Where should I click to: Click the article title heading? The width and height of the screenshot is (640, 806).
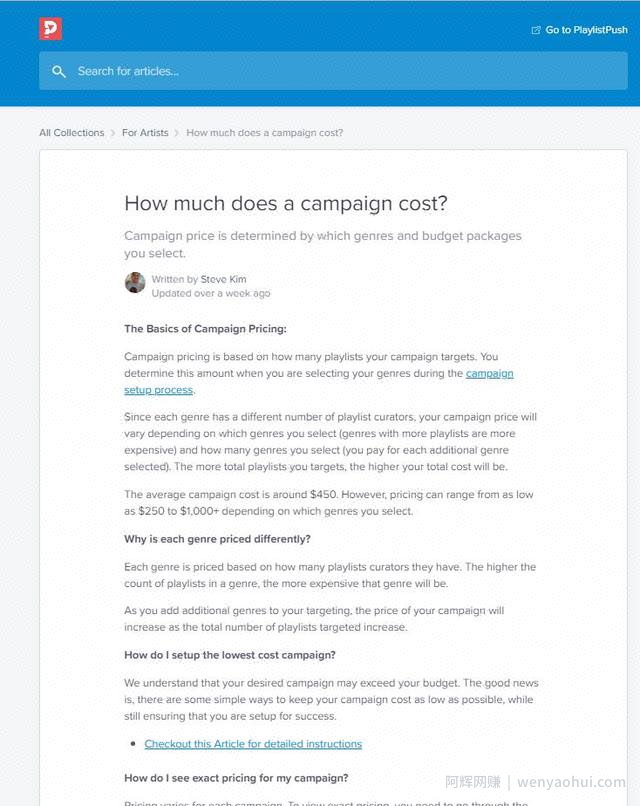pyautogui.click(x=286, y=204)
